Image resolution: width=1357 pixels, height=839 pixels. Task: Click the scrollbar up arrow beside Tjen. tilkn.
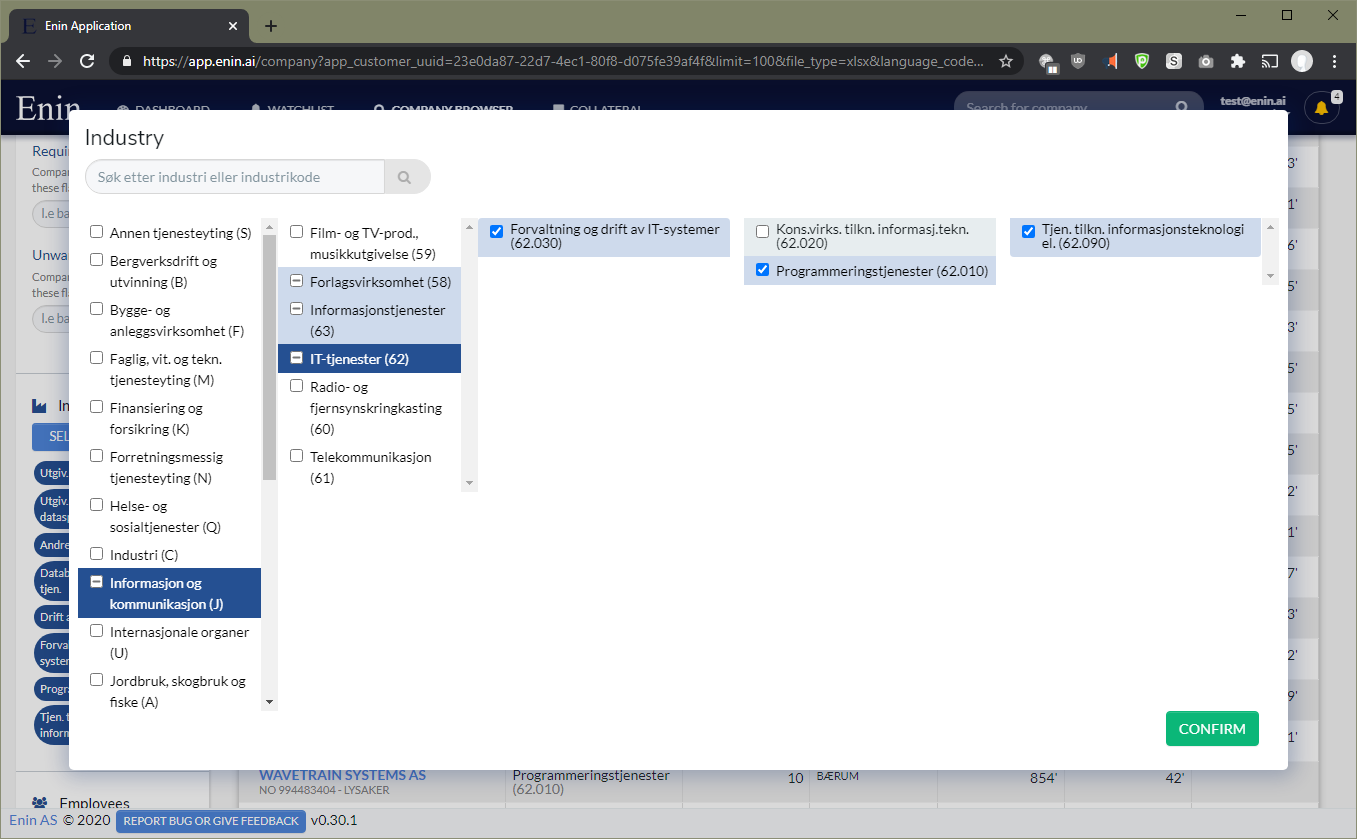[x=1271, y=226]
